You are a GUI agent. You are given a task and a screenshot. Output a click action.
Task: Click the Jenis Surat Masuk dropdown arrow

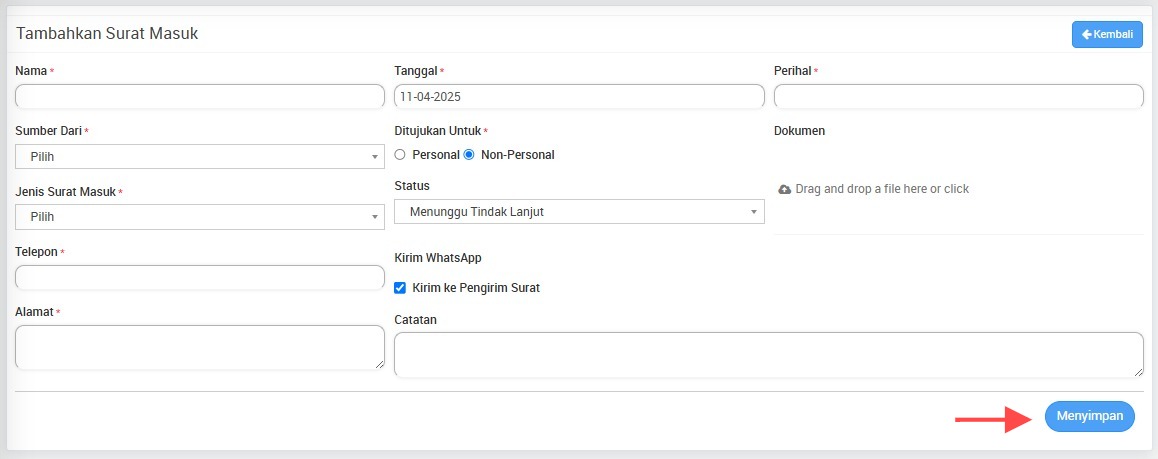point(374,217)
